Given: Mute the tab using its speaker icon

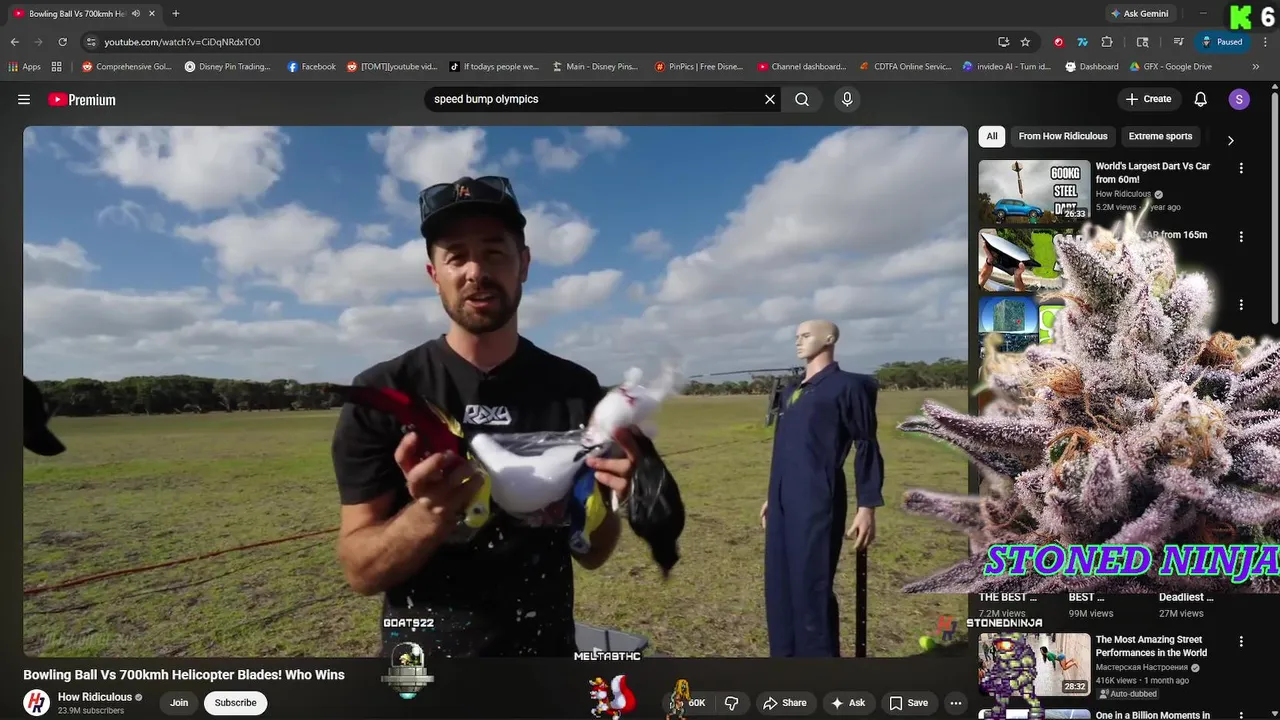Looking at the screenshot, I should (135, 13).
